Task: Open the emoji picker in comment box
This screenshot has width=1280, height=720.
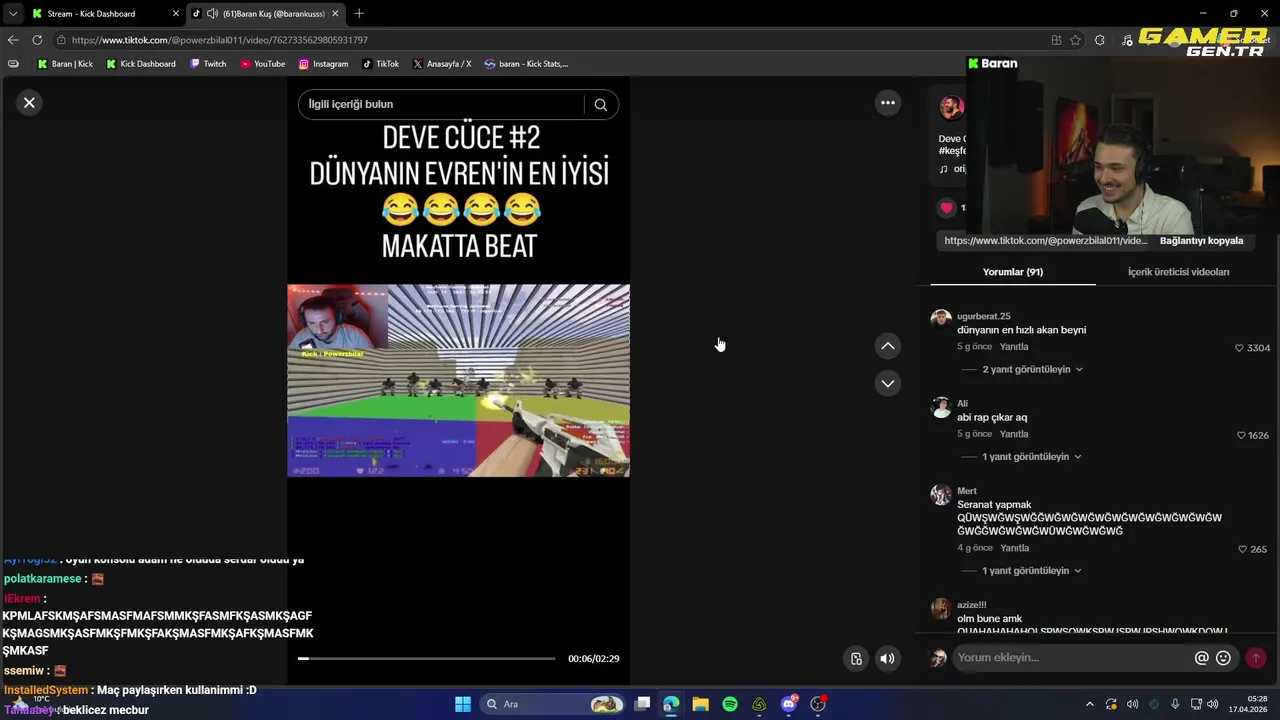Action: (1223, 658)
